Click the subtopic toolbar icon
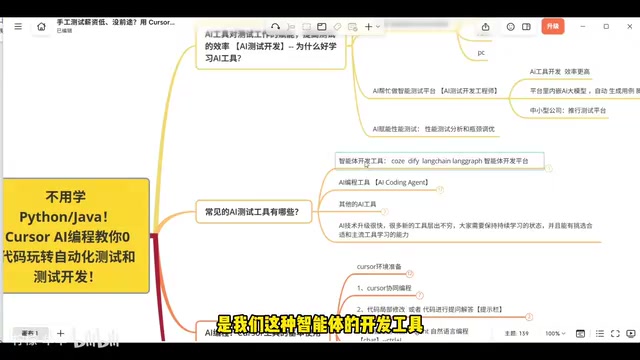Viewport: 640px width, 360px height. [291, 27]
